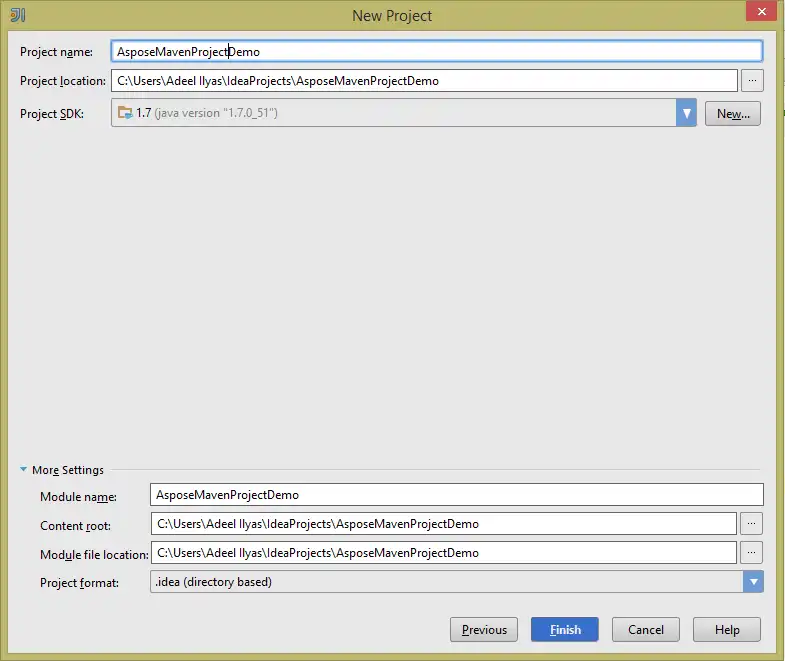Open the Project SDK dropdown arrow

[x=686, y=113]
